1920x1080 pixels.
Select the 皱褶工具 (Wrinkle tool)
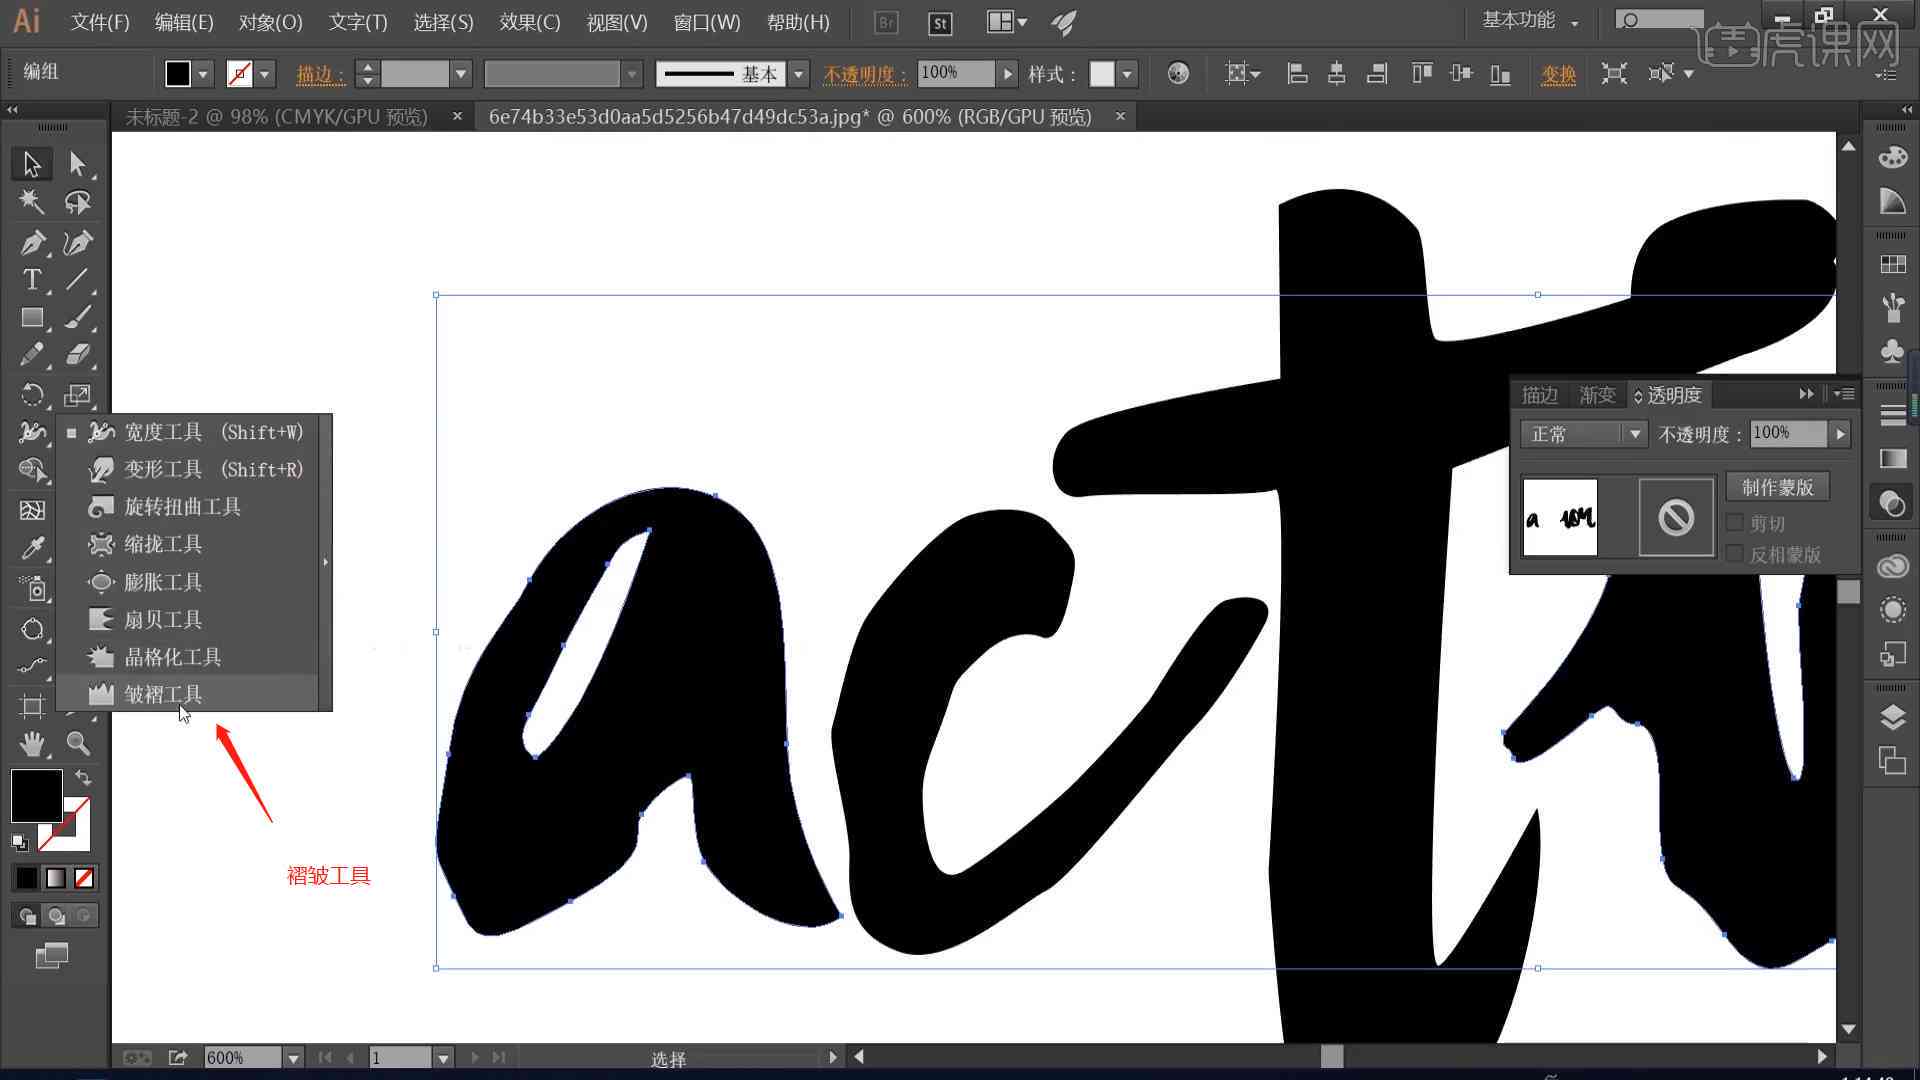pos(162,694)
